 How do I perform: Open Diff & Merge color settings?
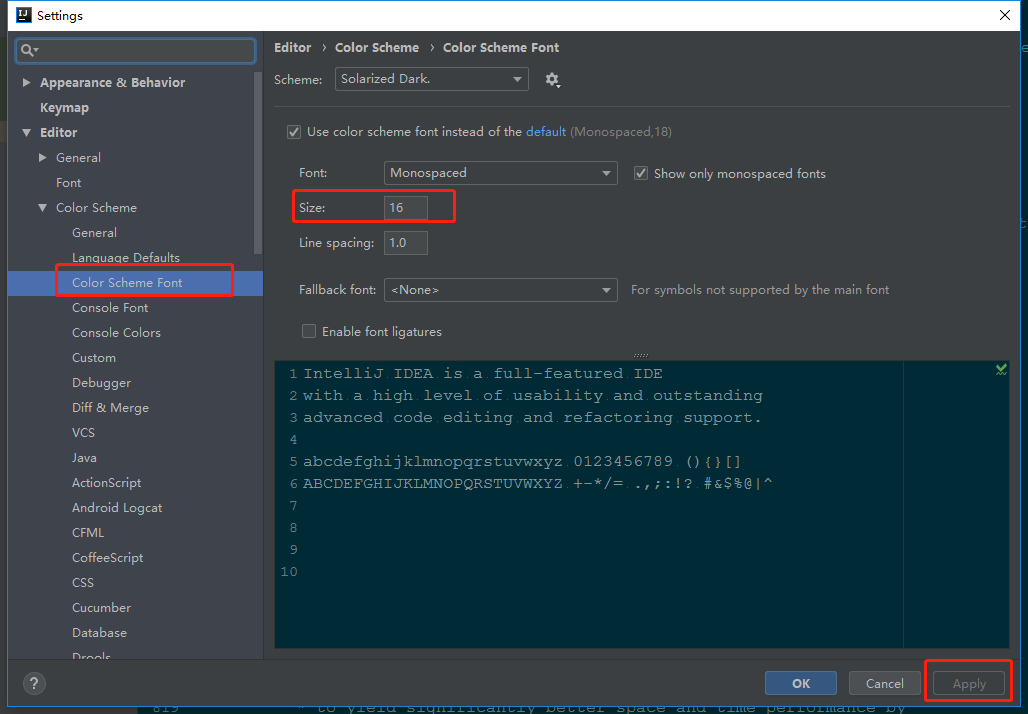tap(110, 408)
